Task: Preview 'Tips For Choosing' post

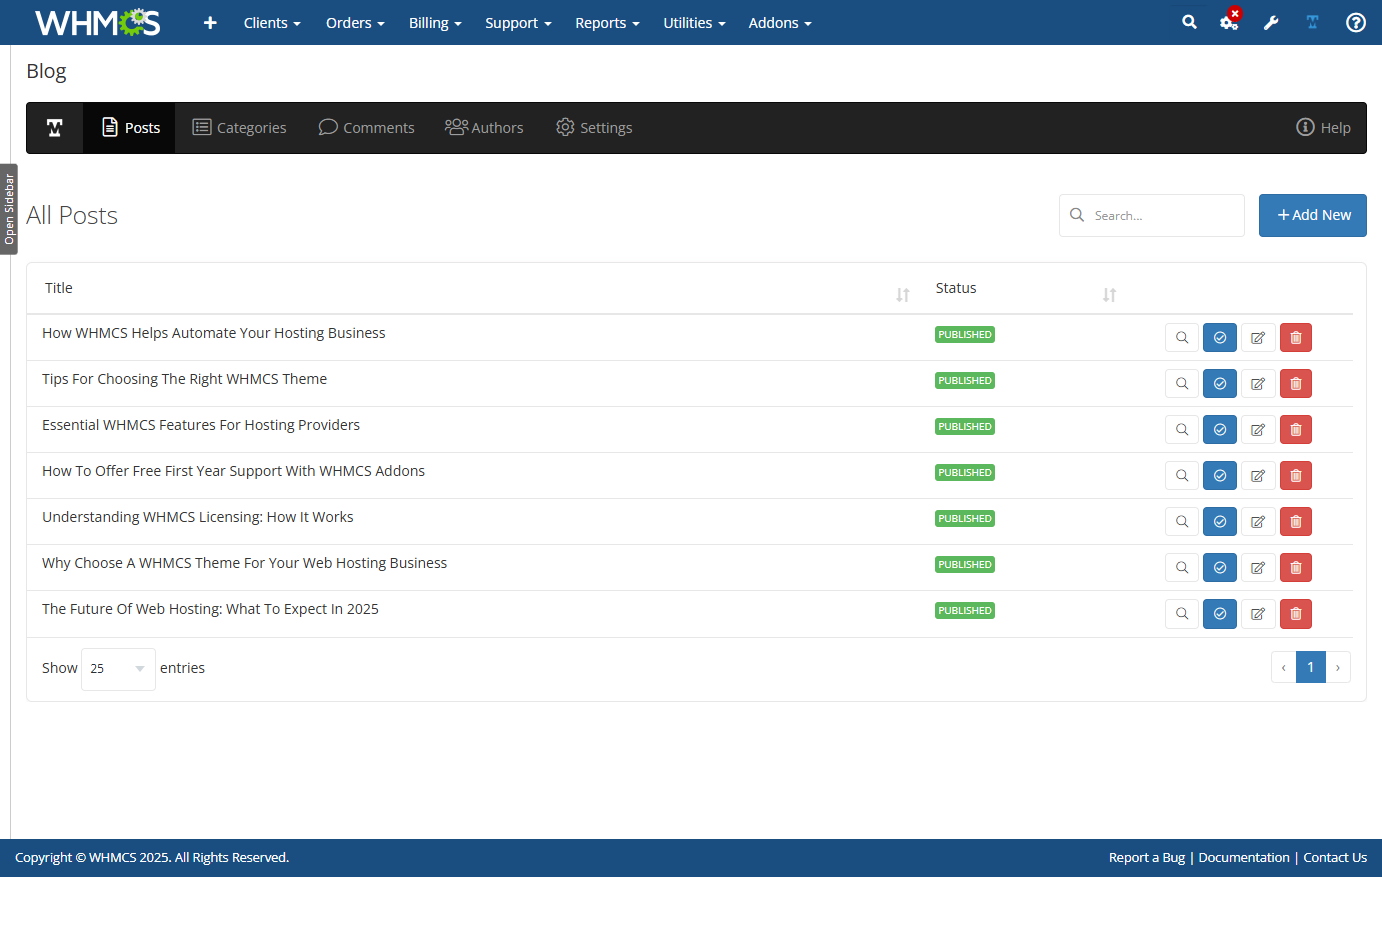Action: click(x=1182, y=384)
